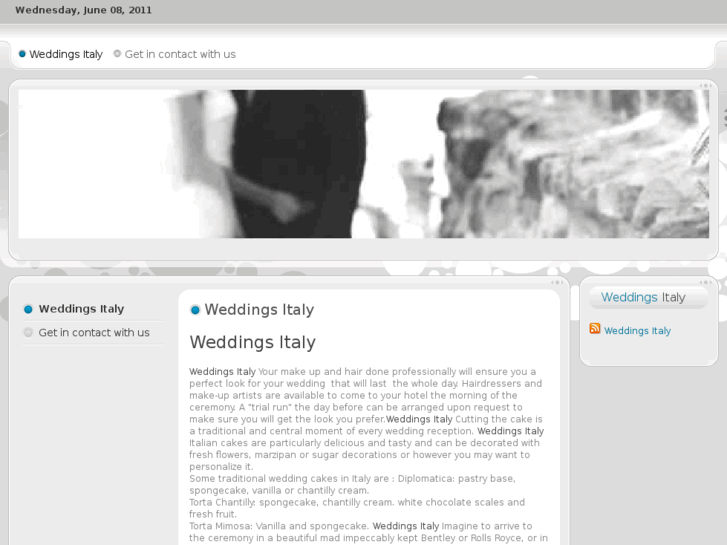Viewport: 727px width, 545px height.
Task: Click the Weddings Italy right module header
Action: click(x=643, y=297)
